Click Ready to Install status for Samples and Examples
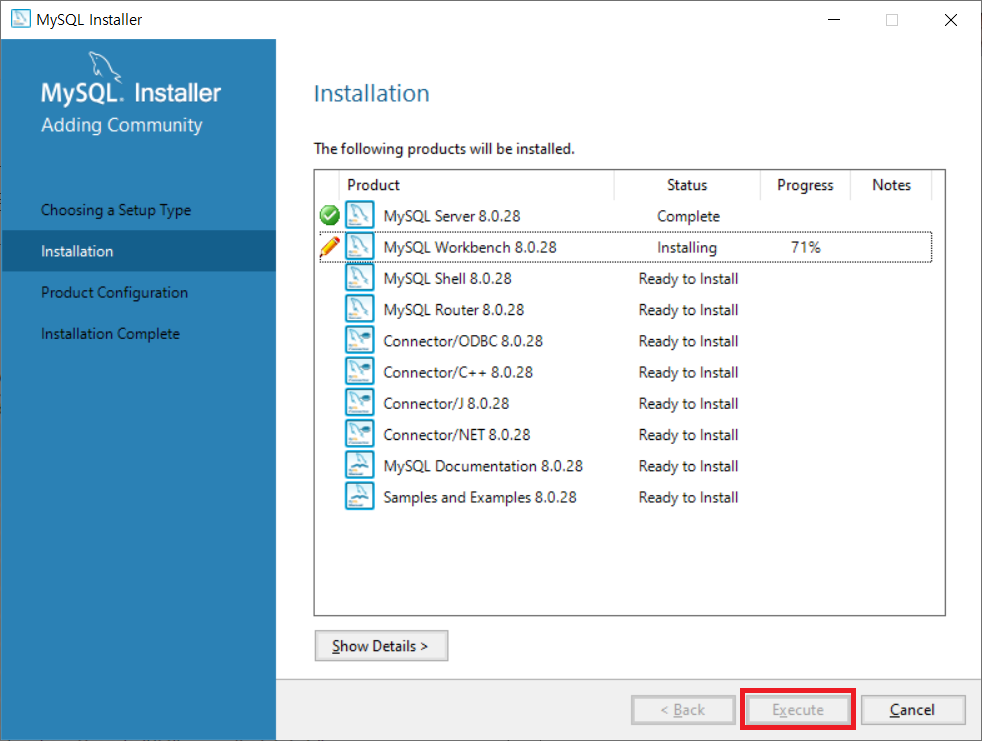 click(x=688, y=497)
